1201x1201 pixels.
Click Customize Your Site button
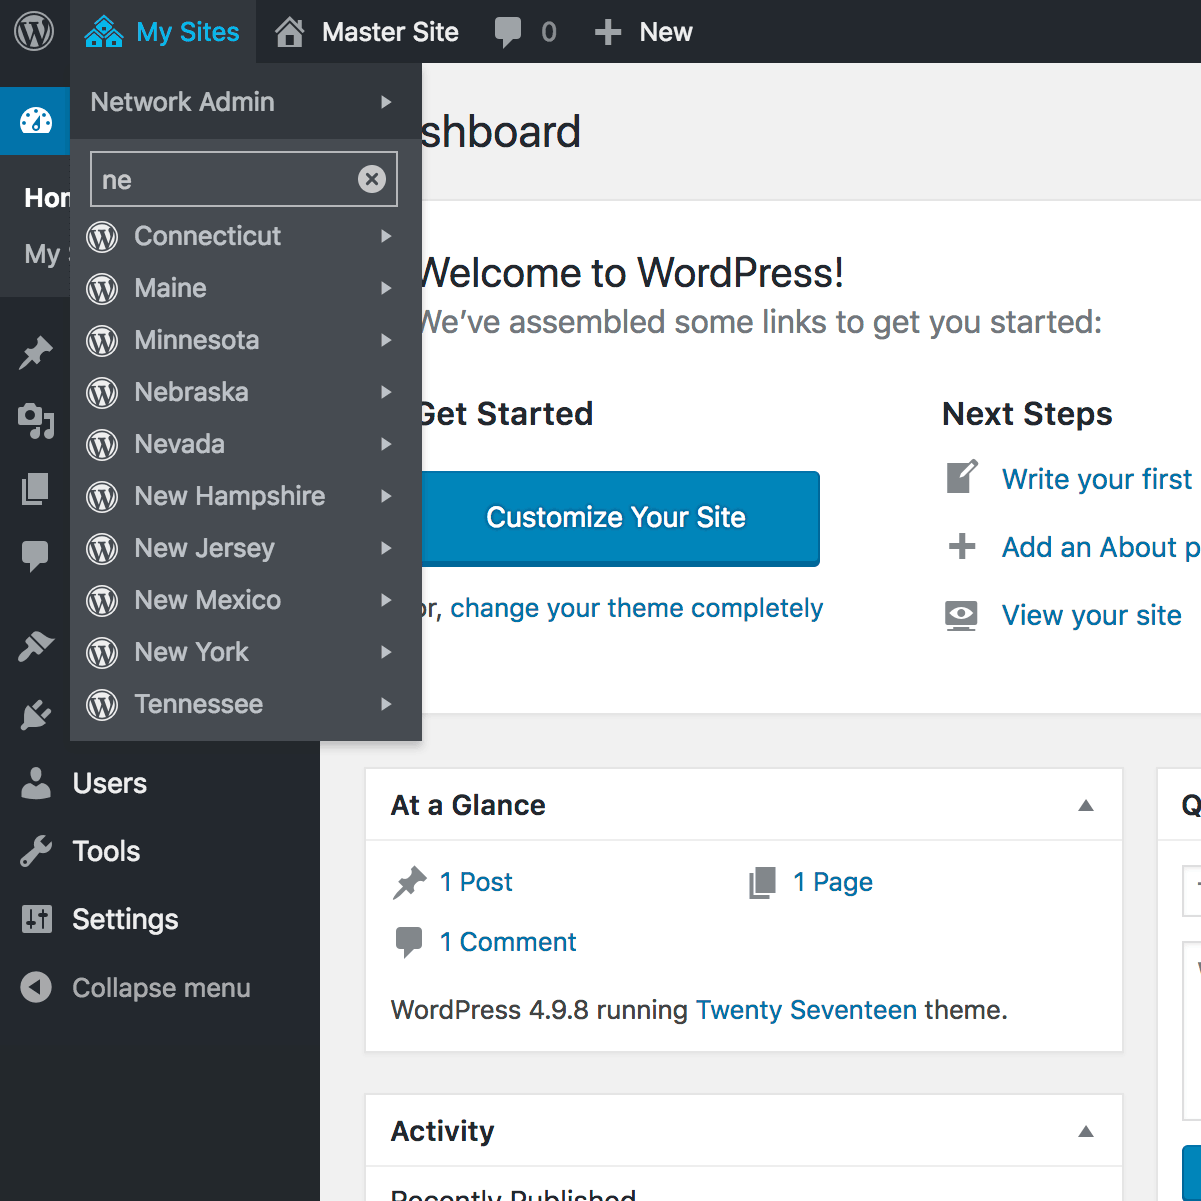(616, 518)
